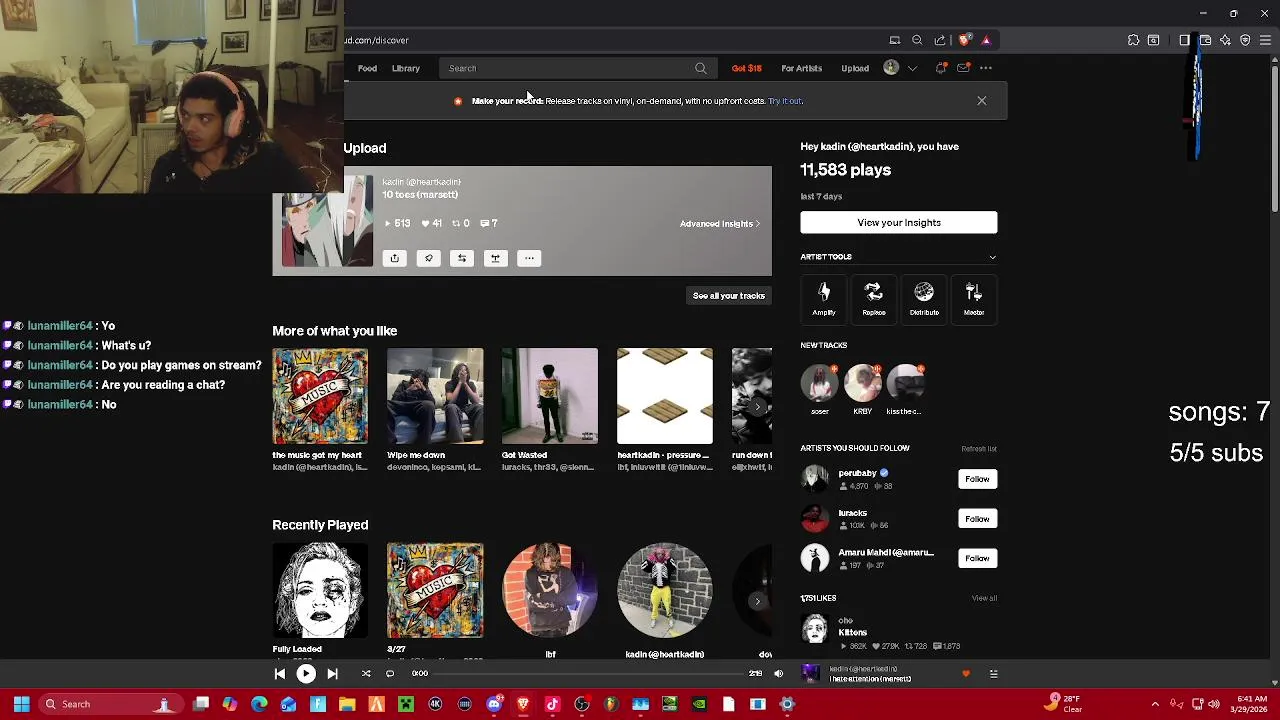
Task: Go to the Feed tab
Action: 367,68
